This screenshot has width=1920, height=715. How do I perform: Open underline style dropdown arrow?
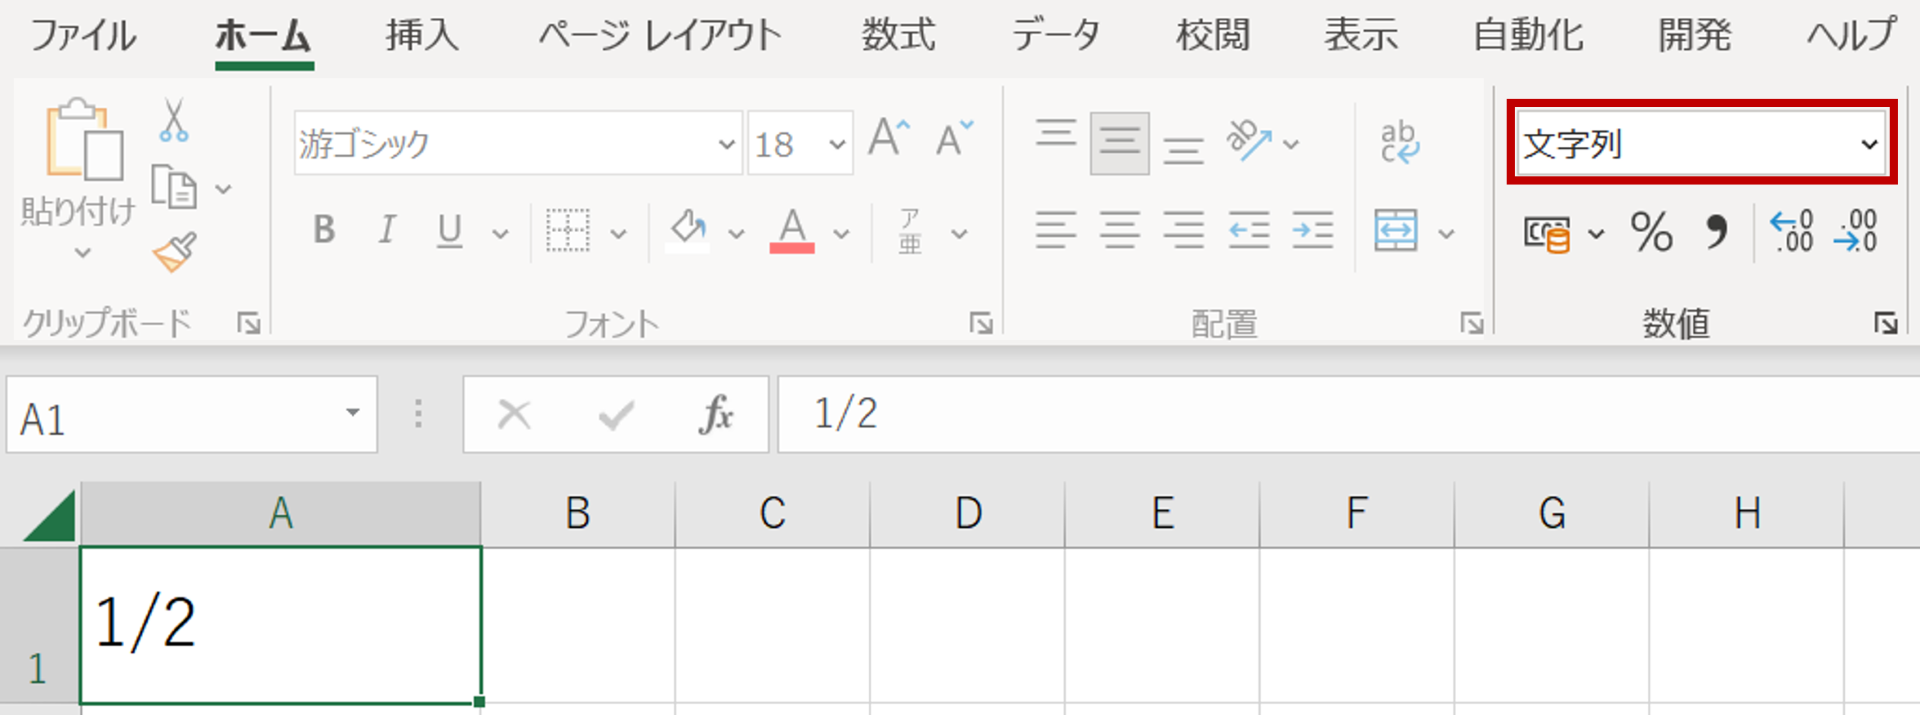500,235
